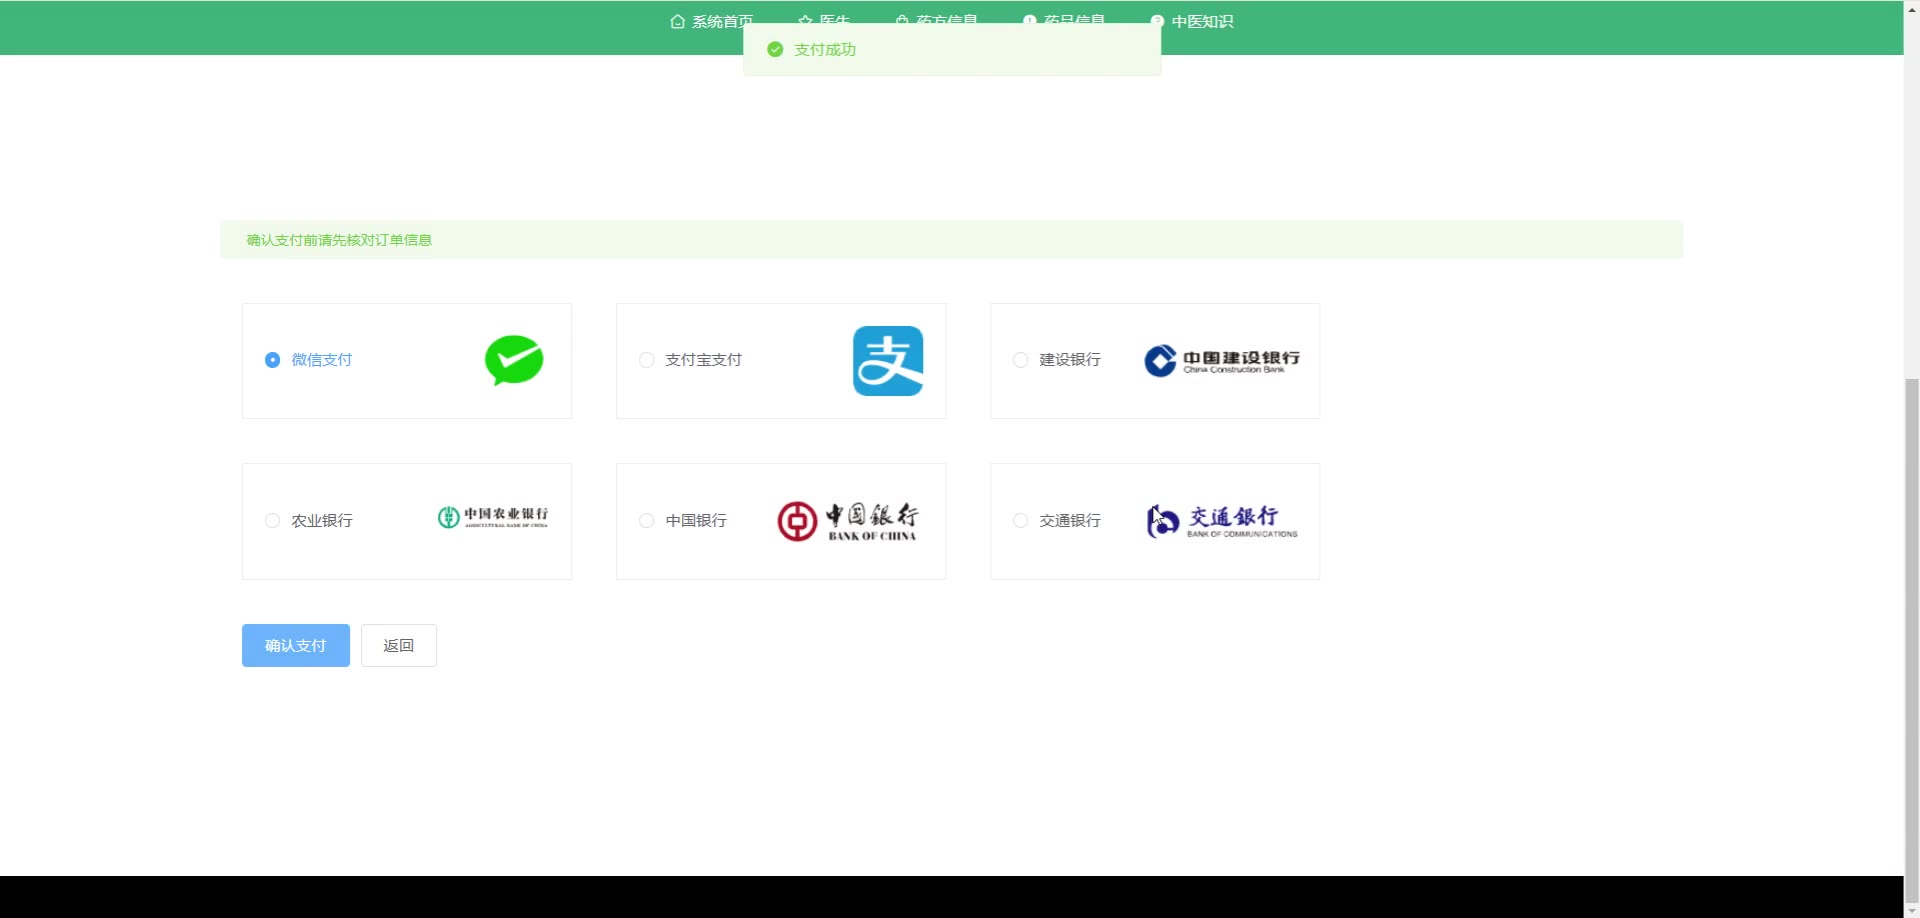Select the 支付宝支付 radio button
This screenshot has height=918, width=1920.
[x=646, y=360]
